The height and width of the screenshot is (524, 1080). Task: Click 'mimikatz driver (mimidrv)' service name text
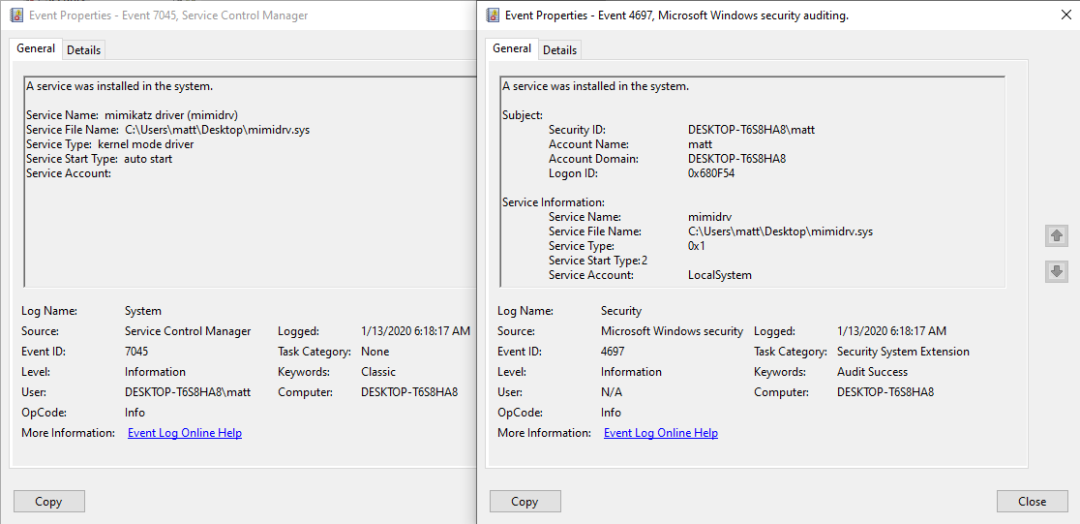[x=172, y=115]
